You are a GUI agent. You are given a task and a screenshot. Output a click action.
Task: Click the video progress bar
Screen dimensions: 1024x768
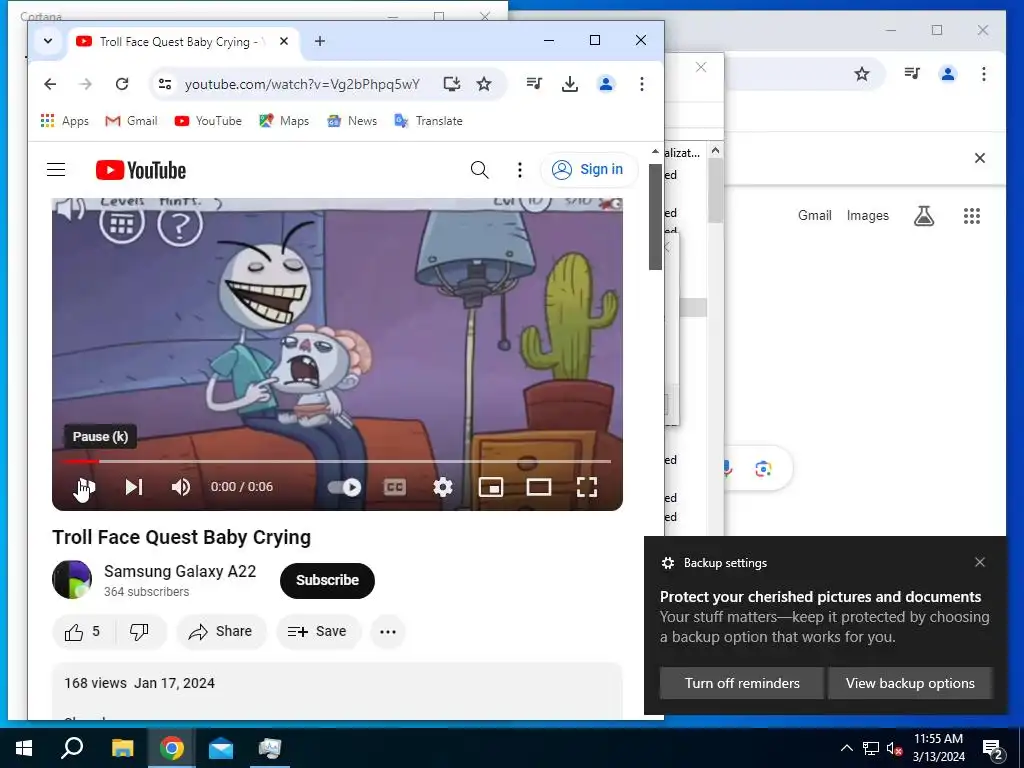(336, 461)
